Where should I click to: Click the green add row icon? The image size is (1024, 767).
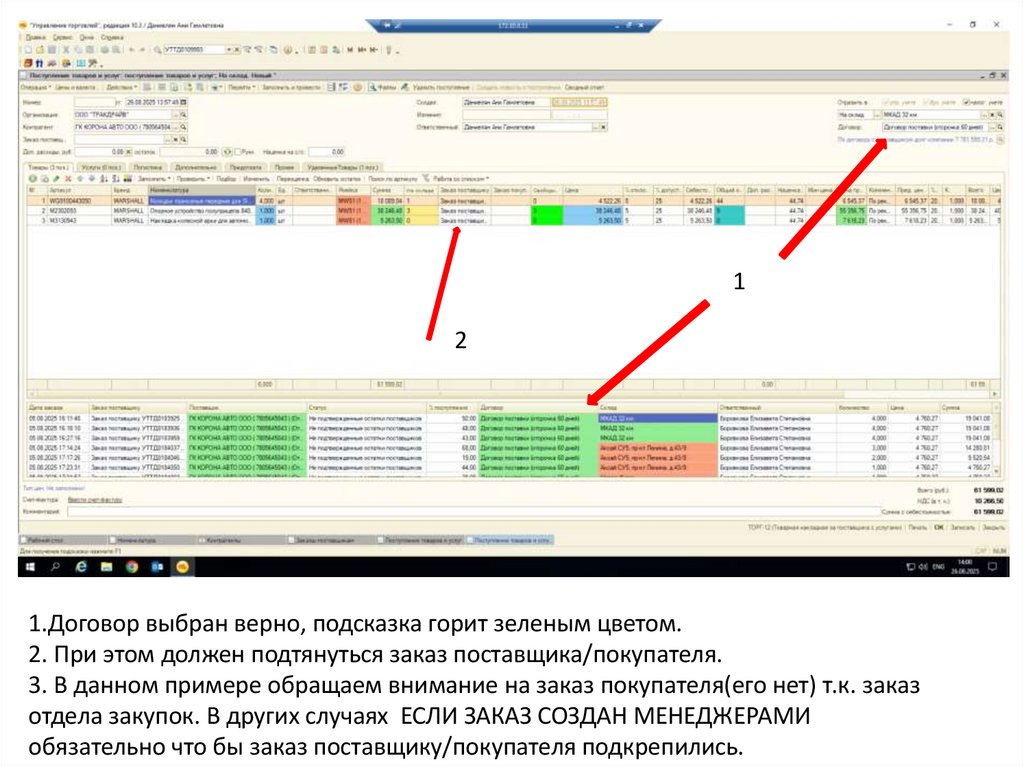(32, 178)
